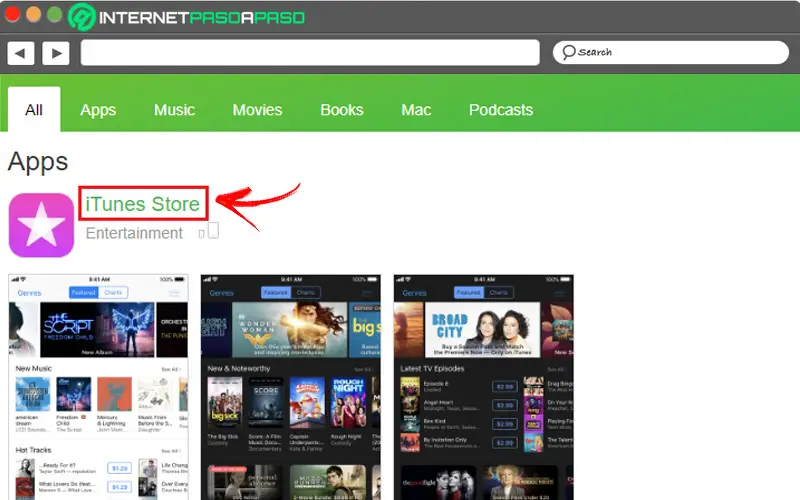Screen dimensions: 800x500
Task: Click the empty address bar field
Action: tap(310, 53)
